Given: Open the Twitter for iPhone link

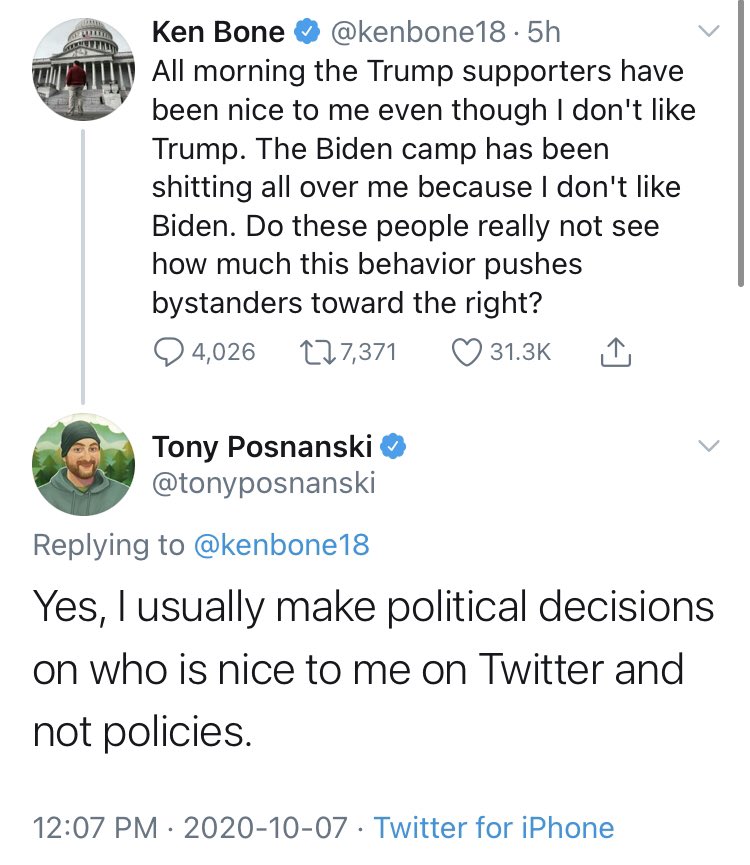Looking at the screenshot, I should [493, 828].
